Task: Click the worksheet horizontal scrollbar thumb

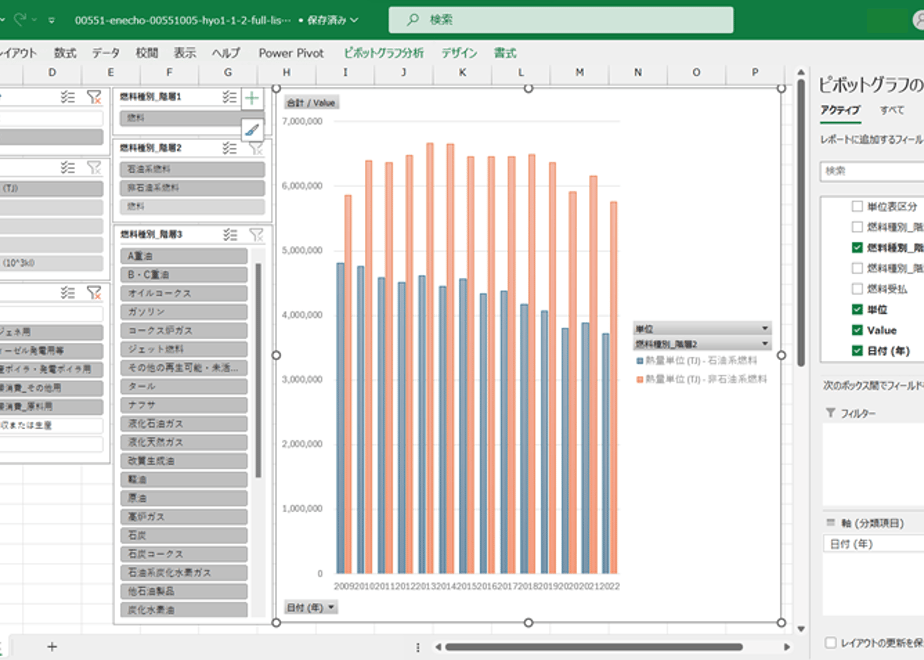Action: (593, 647)
